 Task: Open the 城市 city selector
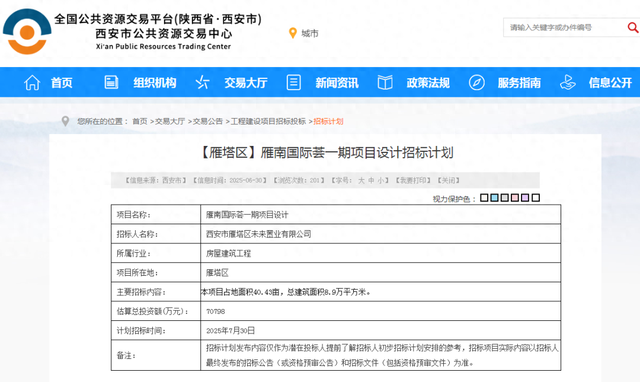(310, 33)
